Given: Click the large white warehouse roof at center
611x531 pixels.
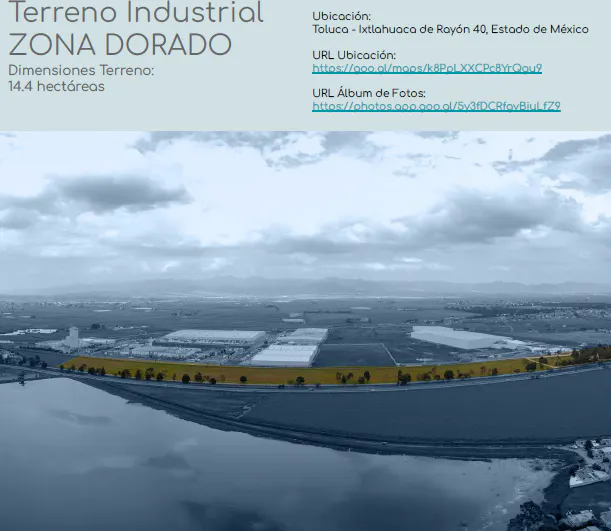Looking at the screenshot, I should 284,355.
